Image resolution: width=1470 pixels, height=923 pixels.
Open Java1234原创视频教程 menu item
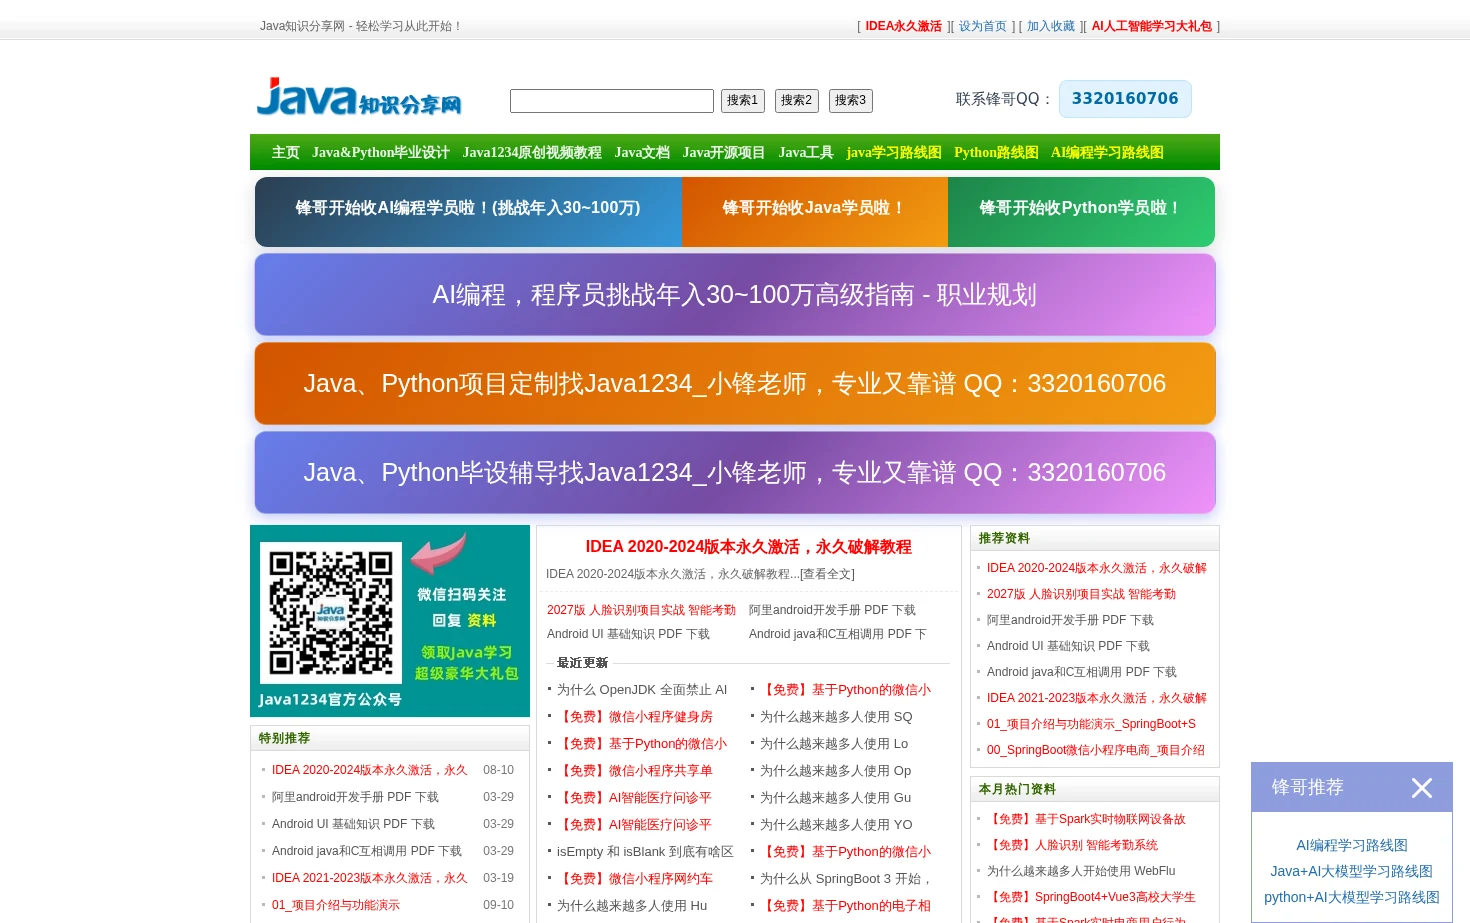[x=532, y=153]
